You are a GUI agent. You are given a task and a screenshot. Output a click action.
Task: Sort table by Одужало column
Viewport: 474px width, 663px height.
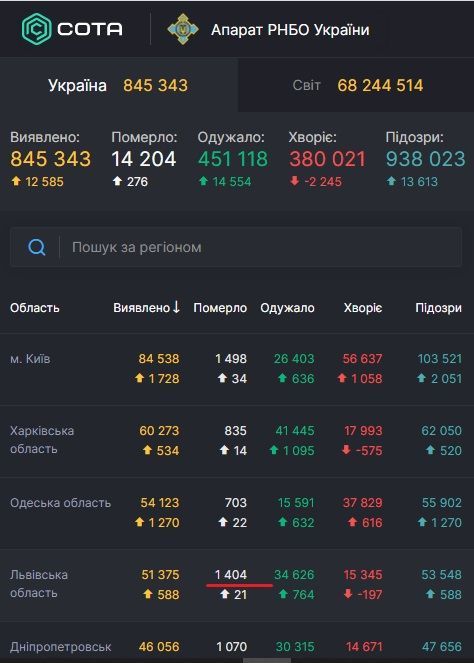tap(287, 307)
